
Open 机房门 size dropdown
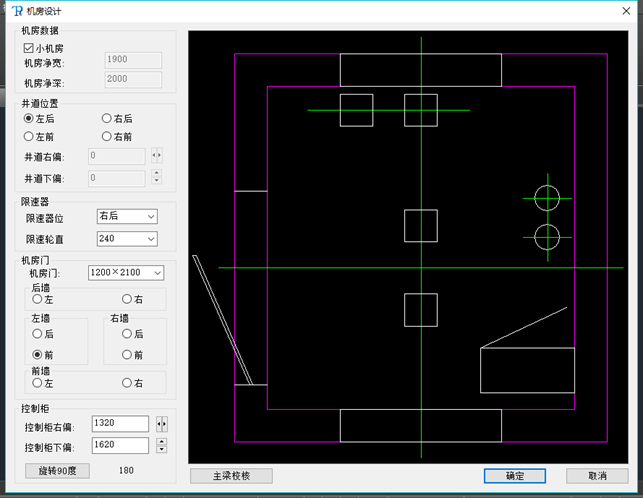pyautogui.click(x=126, y=272)
